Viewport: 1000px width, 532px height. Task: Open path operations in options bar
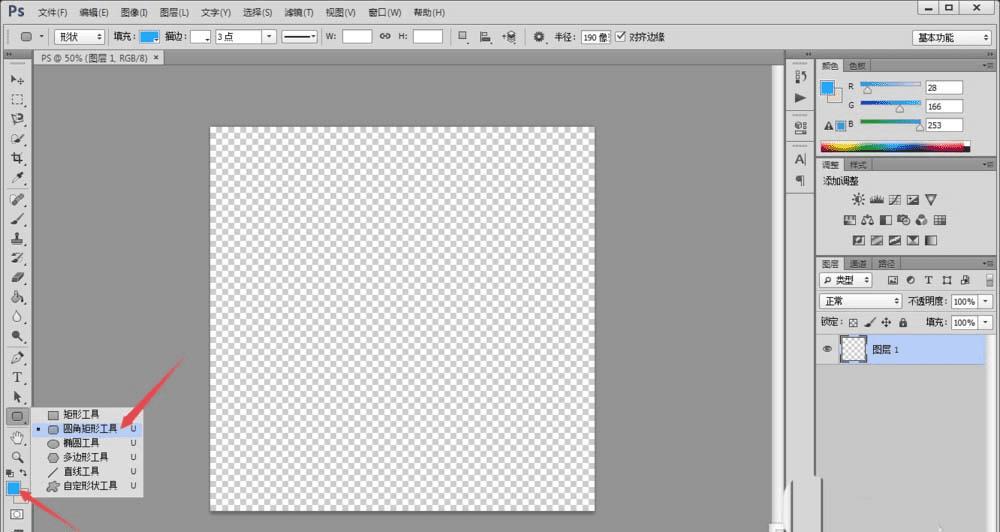(464, 37)
